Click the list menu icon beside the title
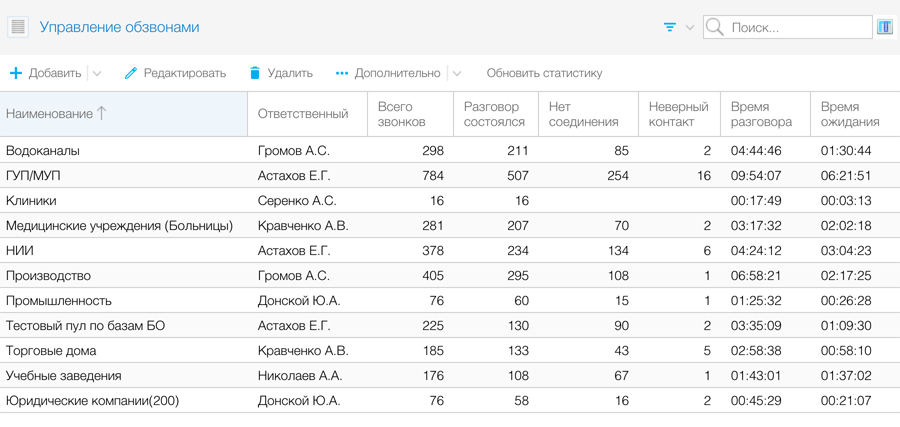The width and height of the screenshot is (900, 427). pyautogui.click(x=18, y=27)
